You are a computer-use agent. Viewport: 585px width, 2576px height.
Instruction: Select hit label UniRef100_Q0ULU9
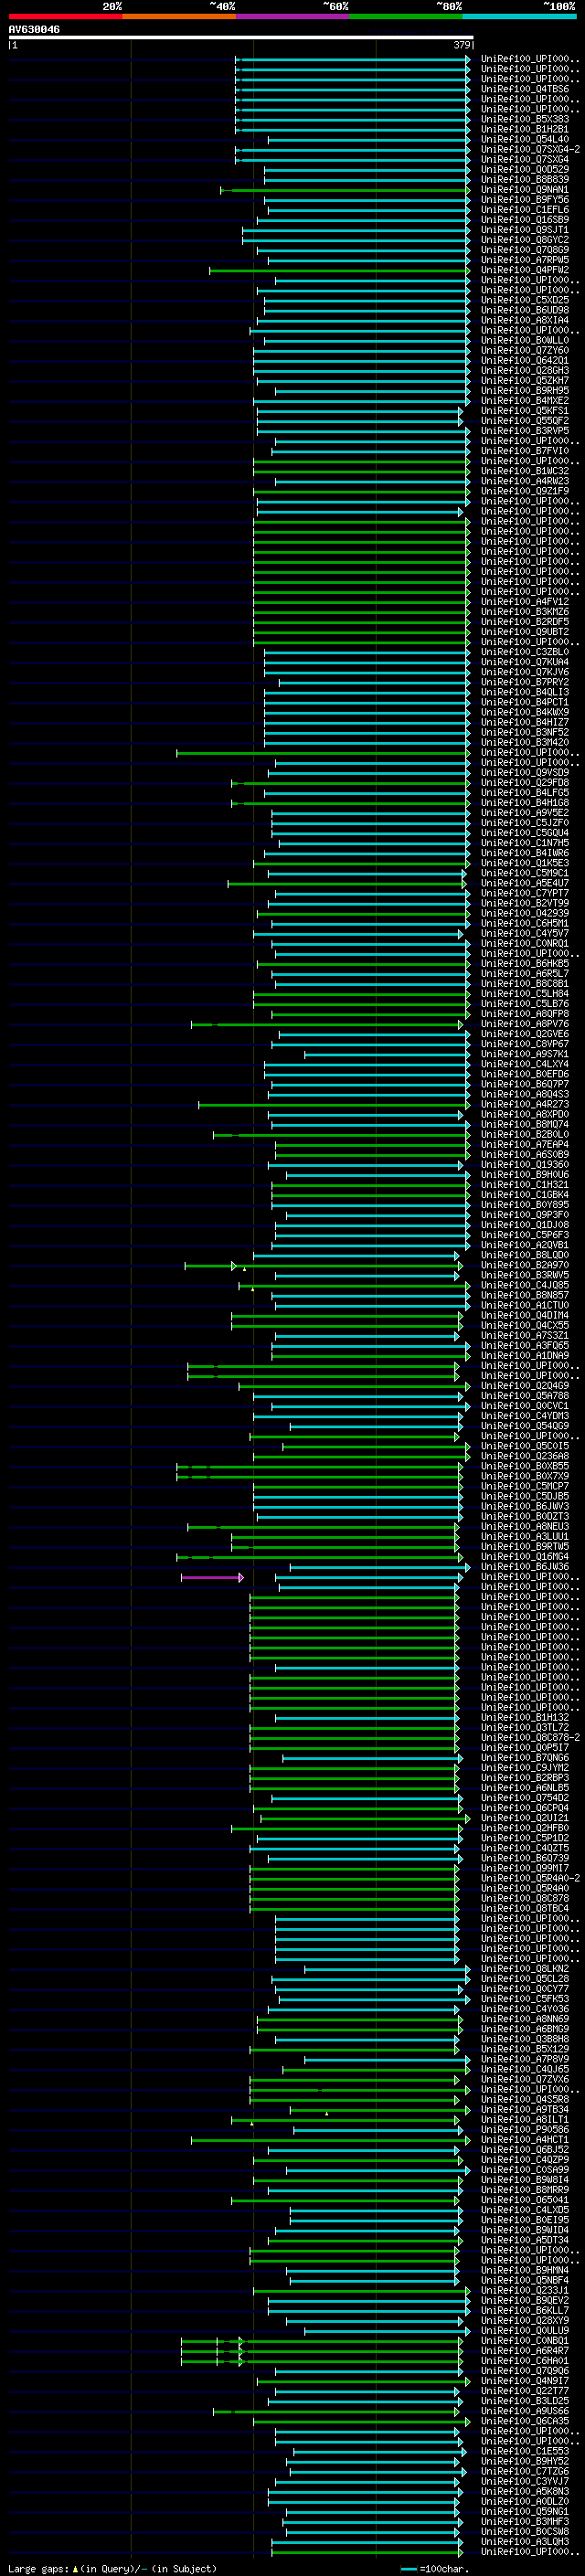pos(525,2330)
